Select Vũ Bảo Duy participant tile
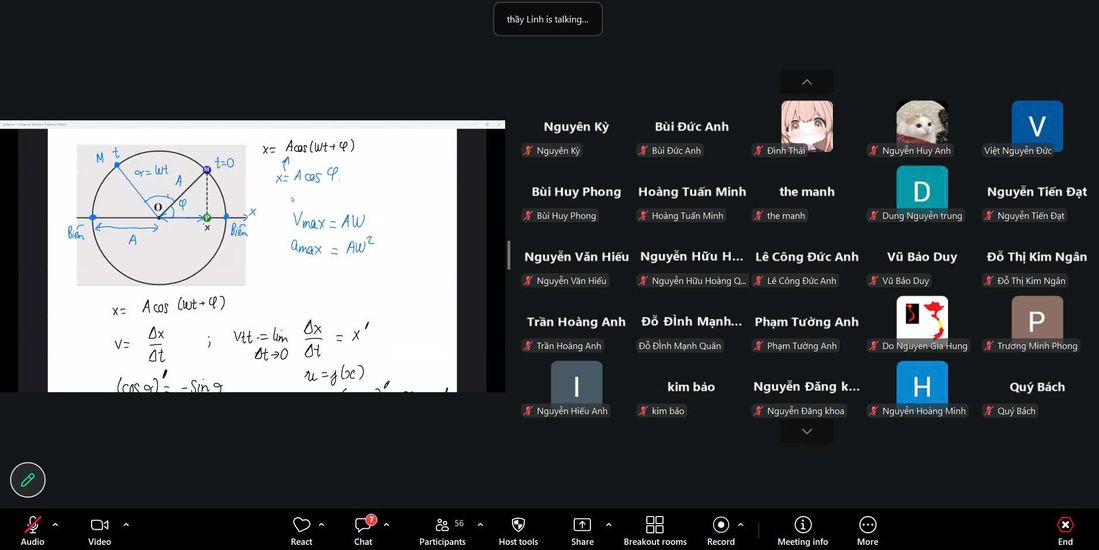This screenshot has height=550, width=1099. (922, 258)
